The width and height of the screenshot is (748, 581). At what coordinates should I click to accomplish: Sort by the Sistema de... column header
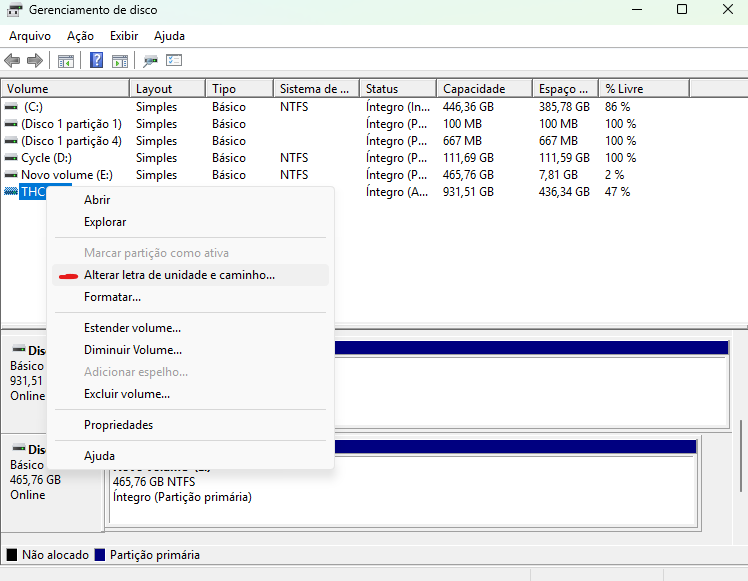[317, 89]
